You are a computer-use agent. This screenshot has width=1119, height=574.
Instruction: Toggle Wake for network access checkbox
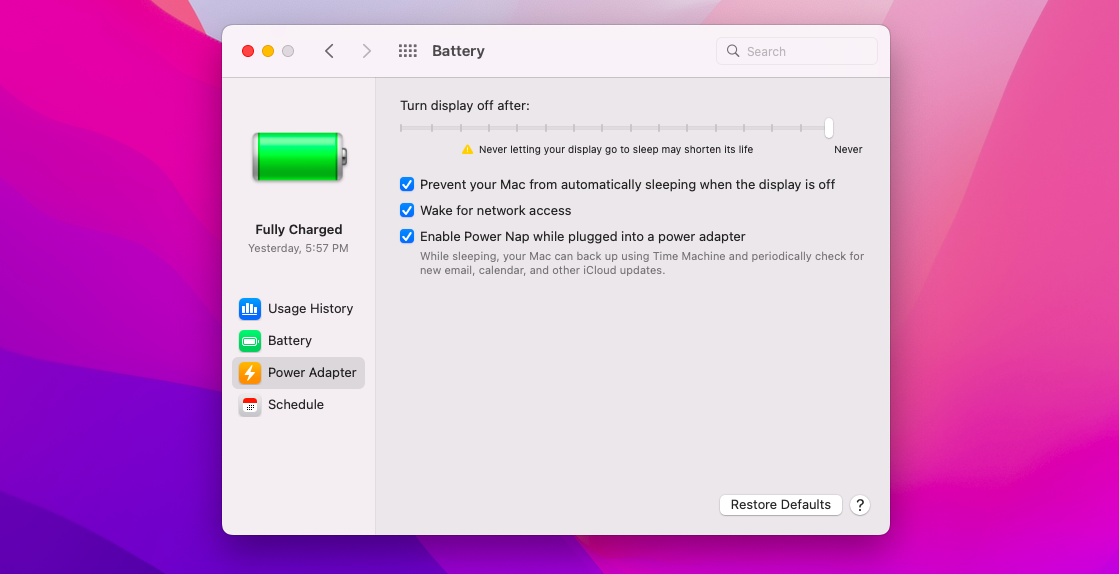pos(407,211)
